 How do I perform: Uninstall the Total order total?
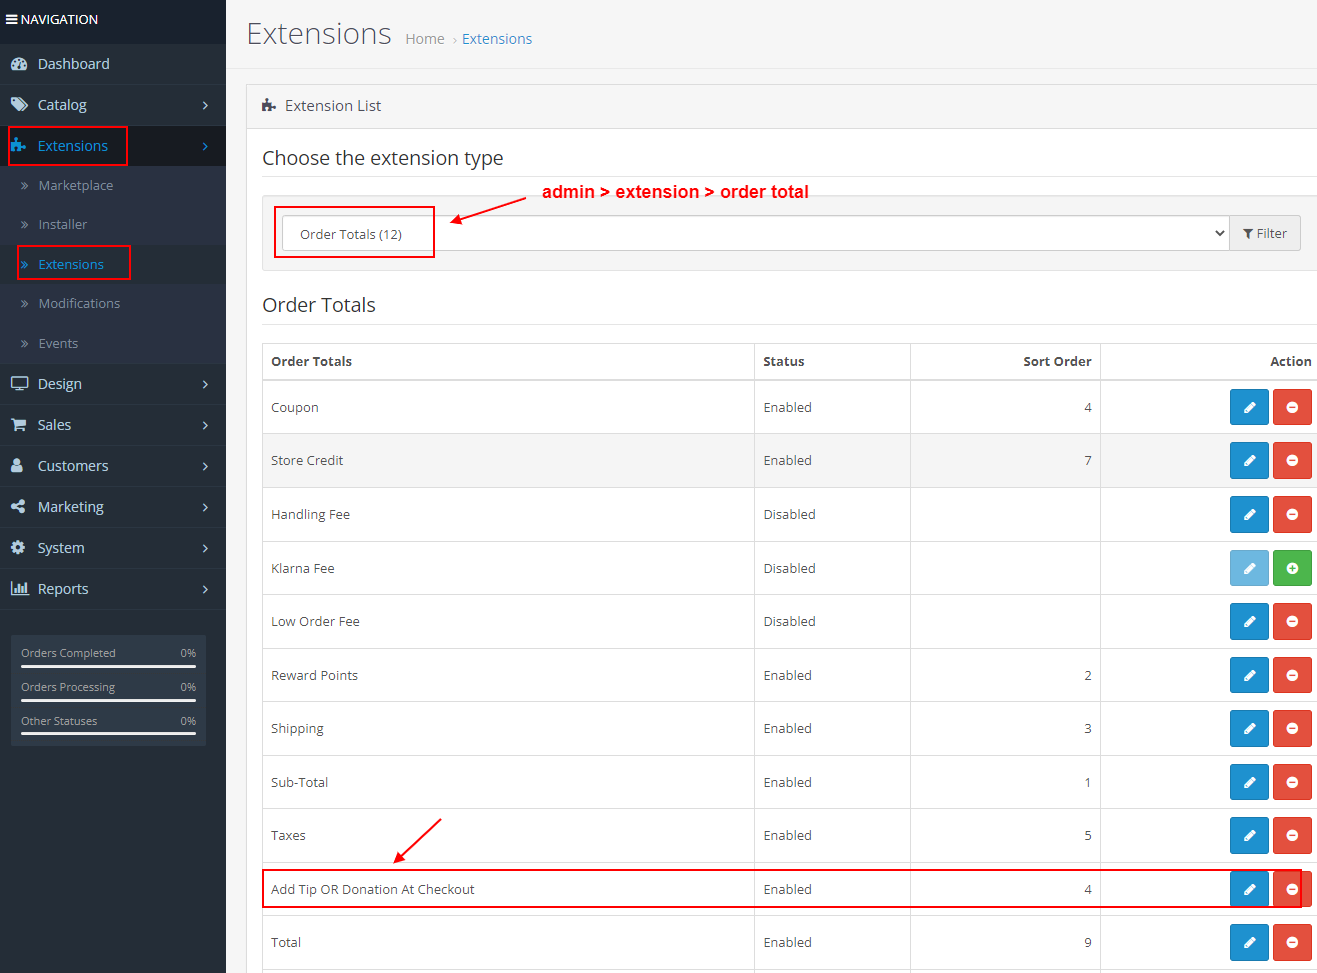(1292, 942)
